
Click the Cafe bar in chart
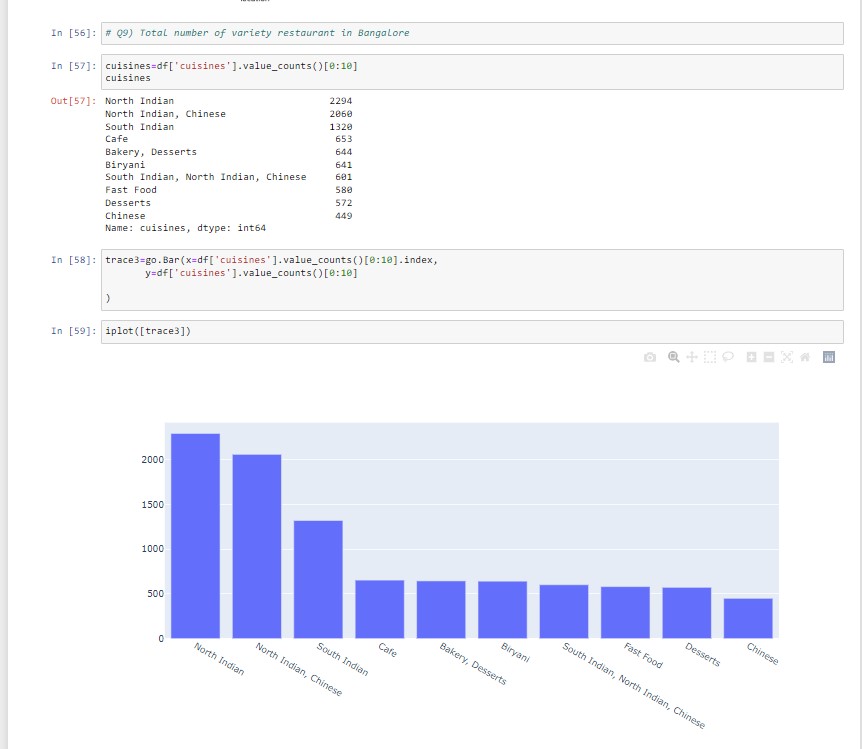(x=380, y=609)
